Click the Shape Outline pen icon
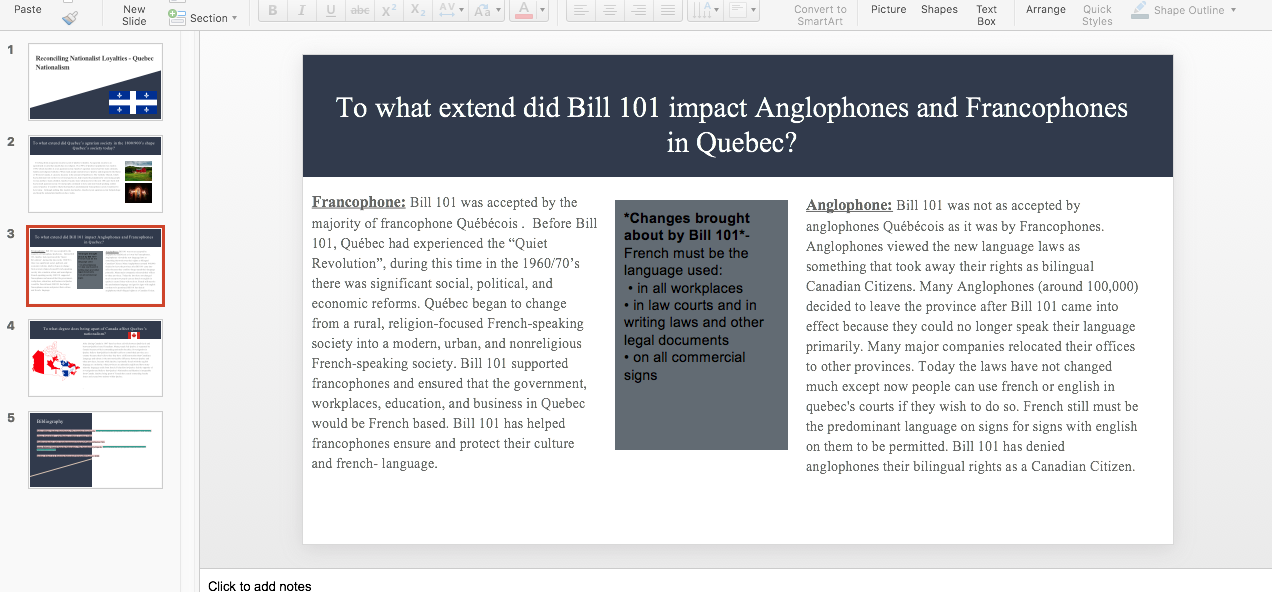The image size is (1272, 592). pos(1139,11)
